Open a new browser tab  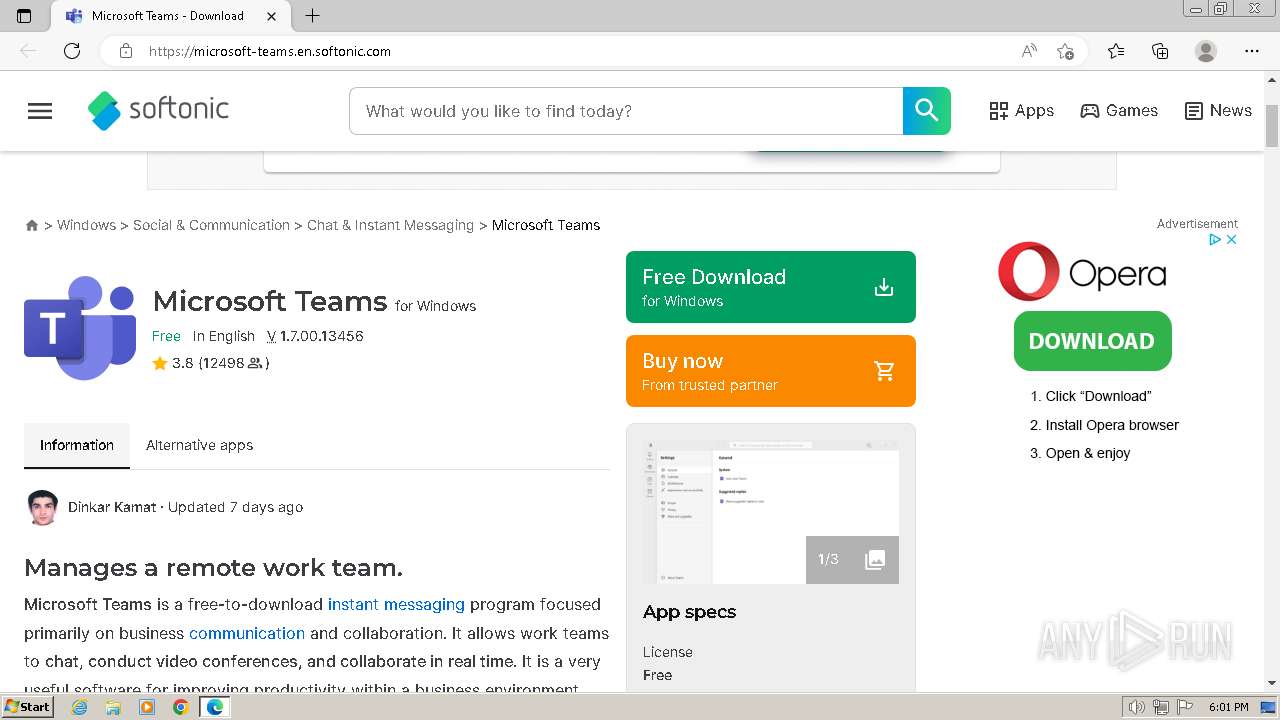(x=313, y=16)
